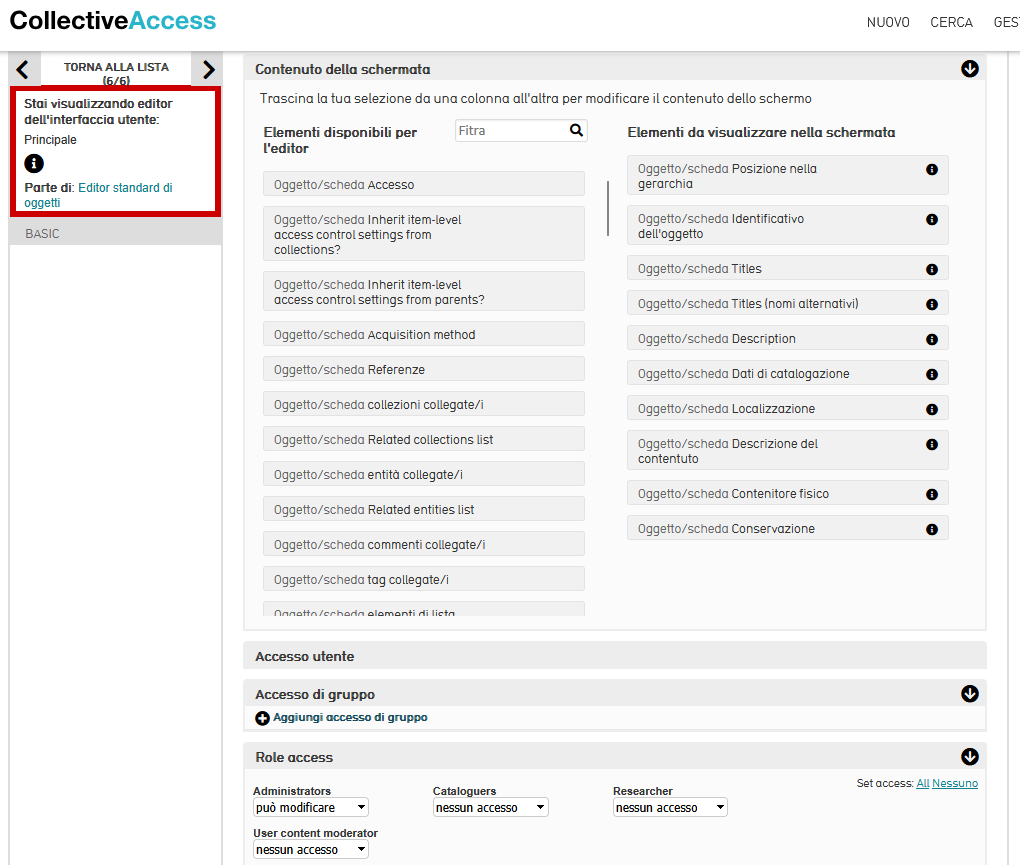Screen dimensions: 1020x865
Task: Select Related entities list element
Action: tap(423, 509)
